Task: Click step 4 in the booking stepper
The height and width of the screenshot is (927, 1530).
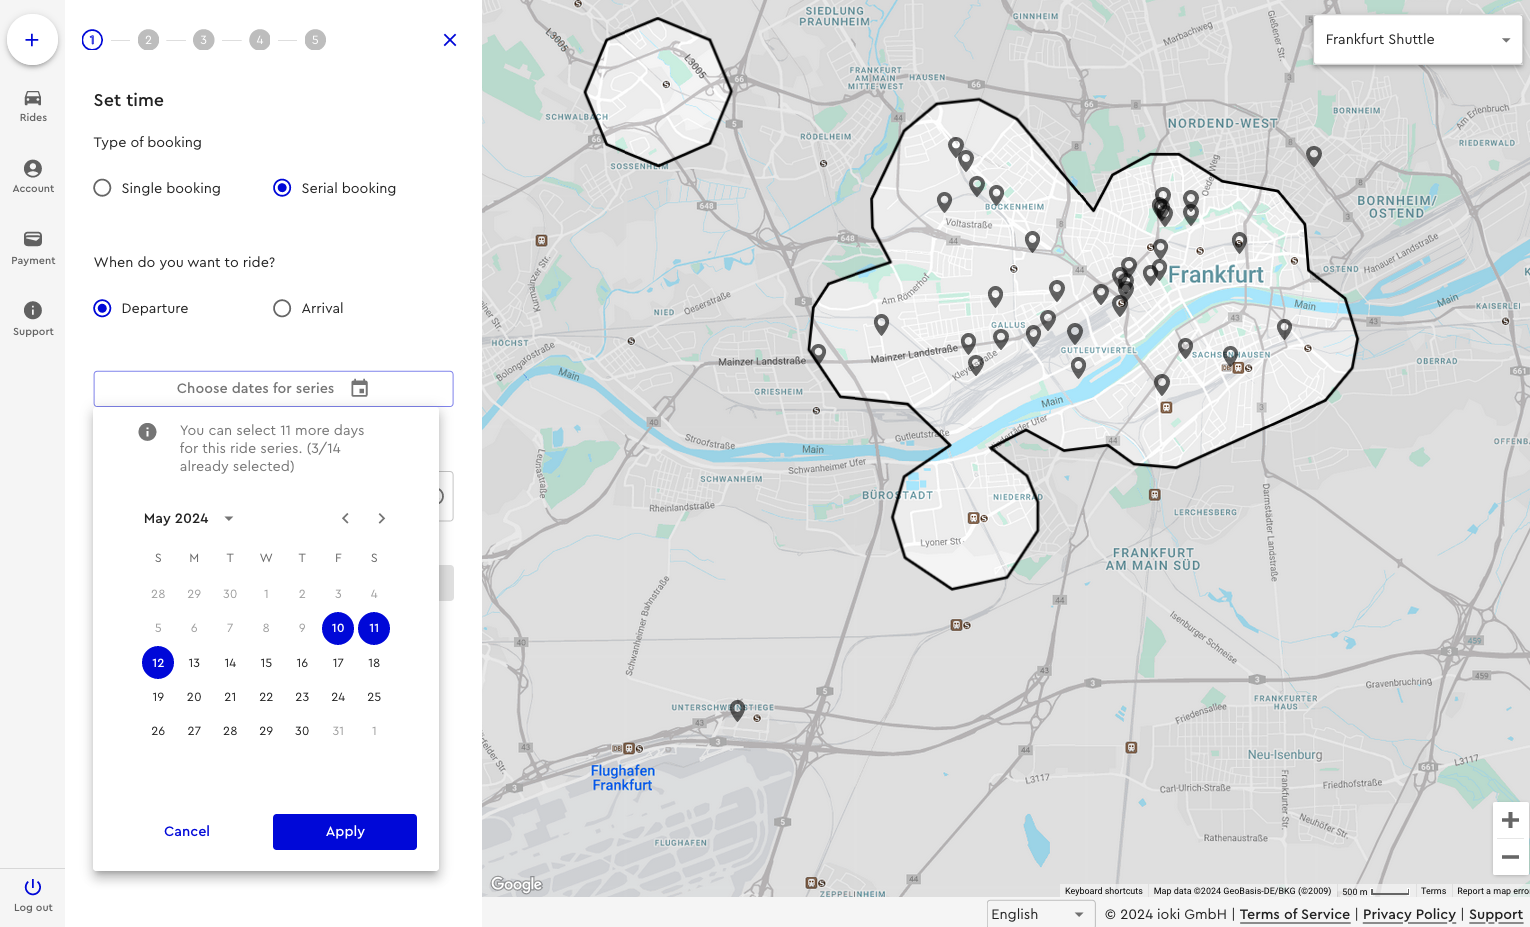Action: (260, 40)
